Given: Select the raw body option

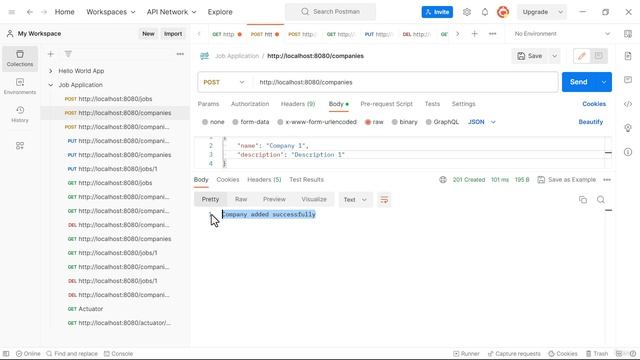Looking at the screenshot, I should coord(374,122).
